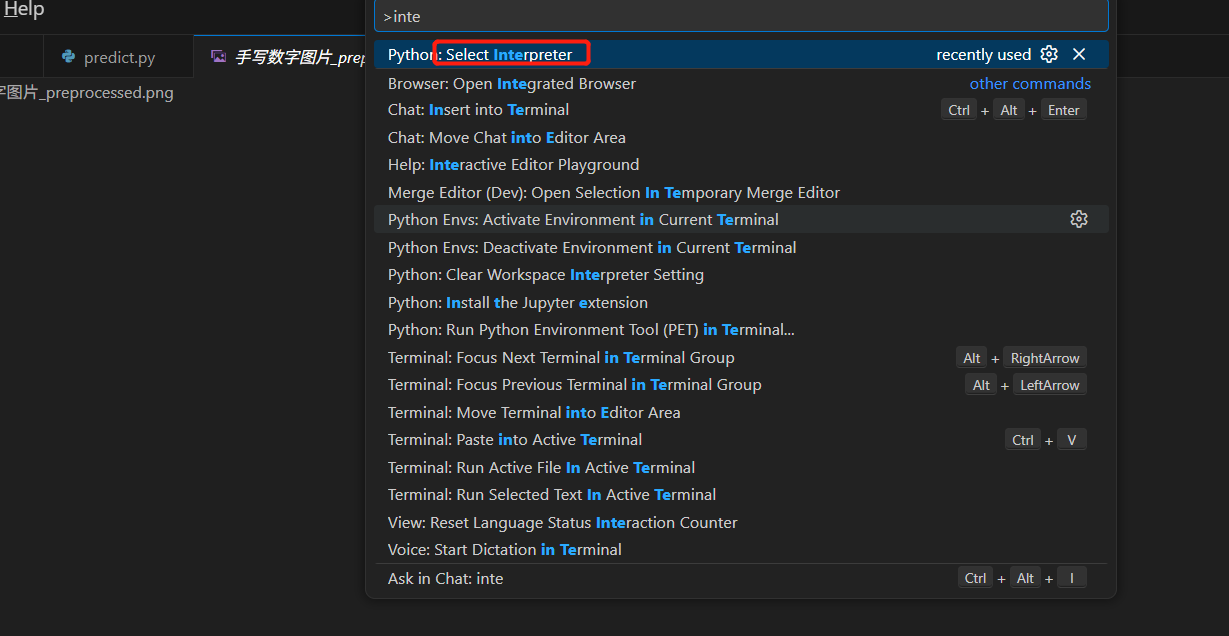This screenshot has width=1229, height=636.
Task: Run Python: Select Interpreter command
Action: 741,54
